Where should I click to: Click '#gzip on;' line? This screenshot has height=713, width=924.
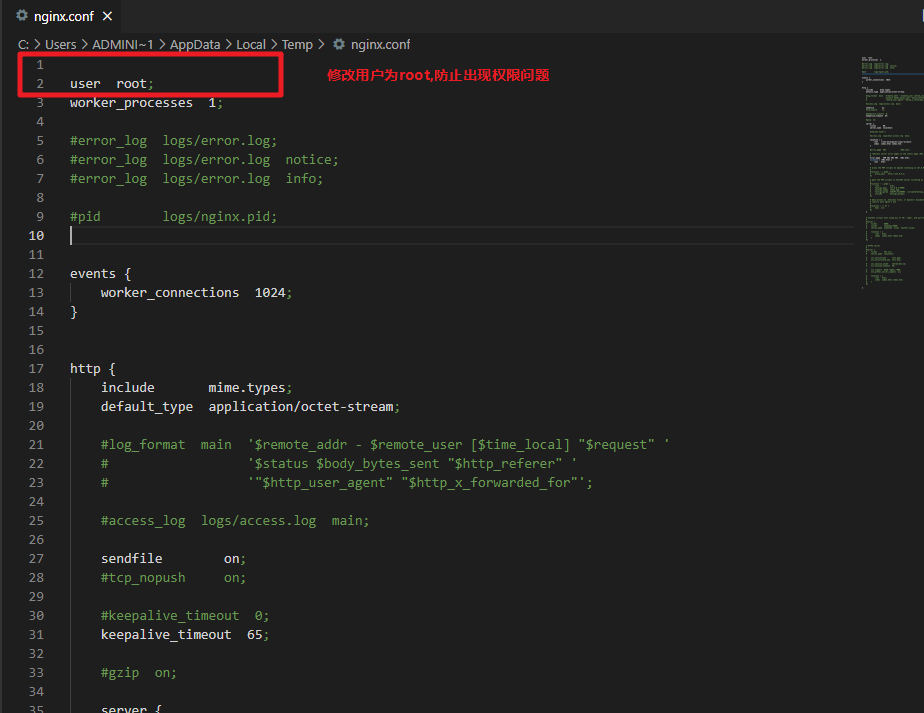click(x=138, y=673)
